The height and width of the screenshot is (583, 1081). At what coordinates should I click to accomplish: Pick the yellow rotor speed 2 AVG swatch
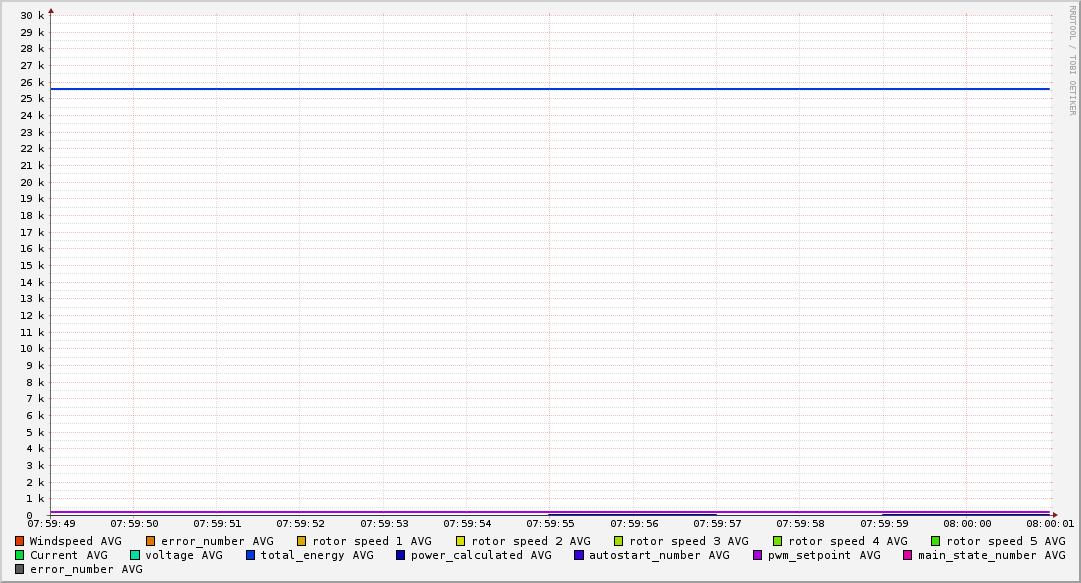pos(460,541)
